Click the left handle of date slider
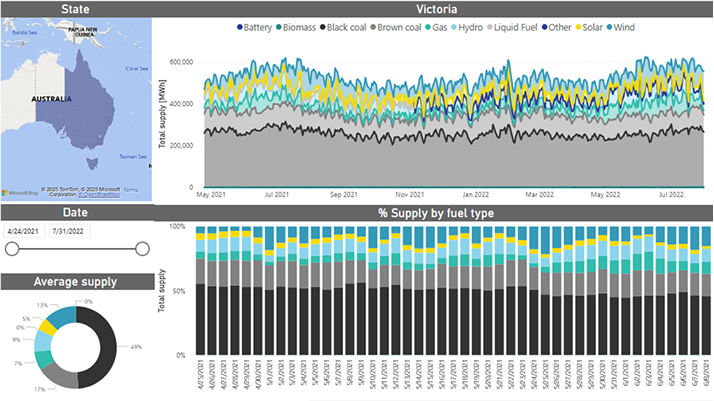The height and width of the screenshot is (401, 714). [x=13, y=249]
